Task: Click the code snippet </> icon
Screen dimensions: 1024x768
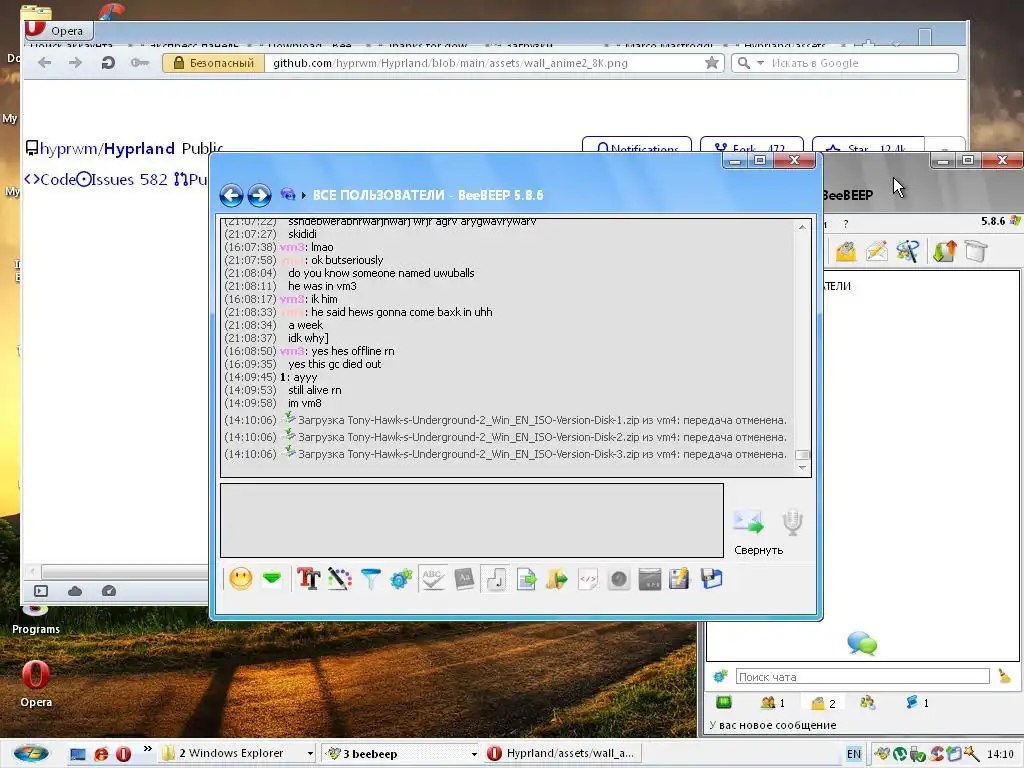Action: 588,579
